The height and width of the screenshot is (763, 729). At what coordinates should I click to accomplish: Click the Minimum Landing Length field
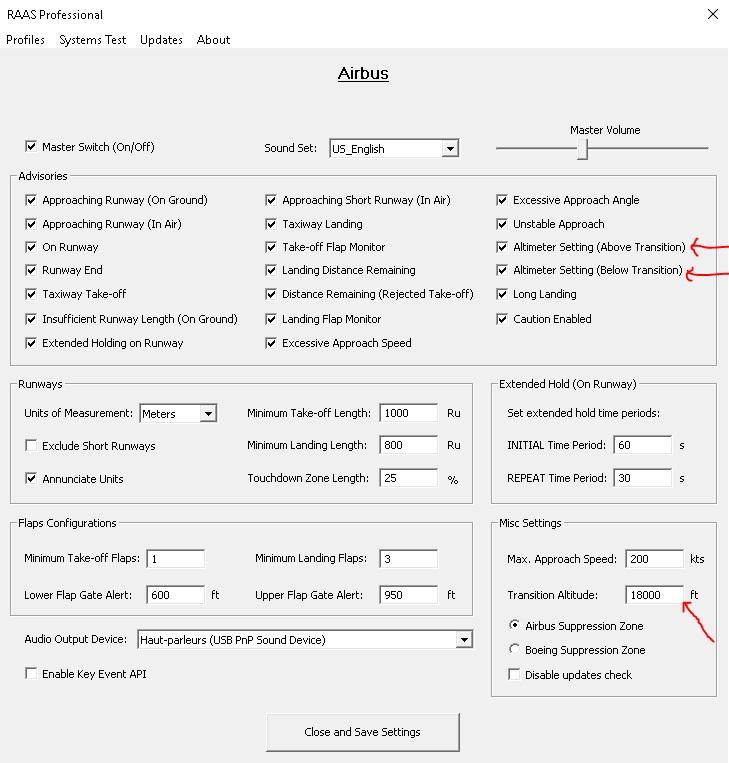(x=409, y=445)
